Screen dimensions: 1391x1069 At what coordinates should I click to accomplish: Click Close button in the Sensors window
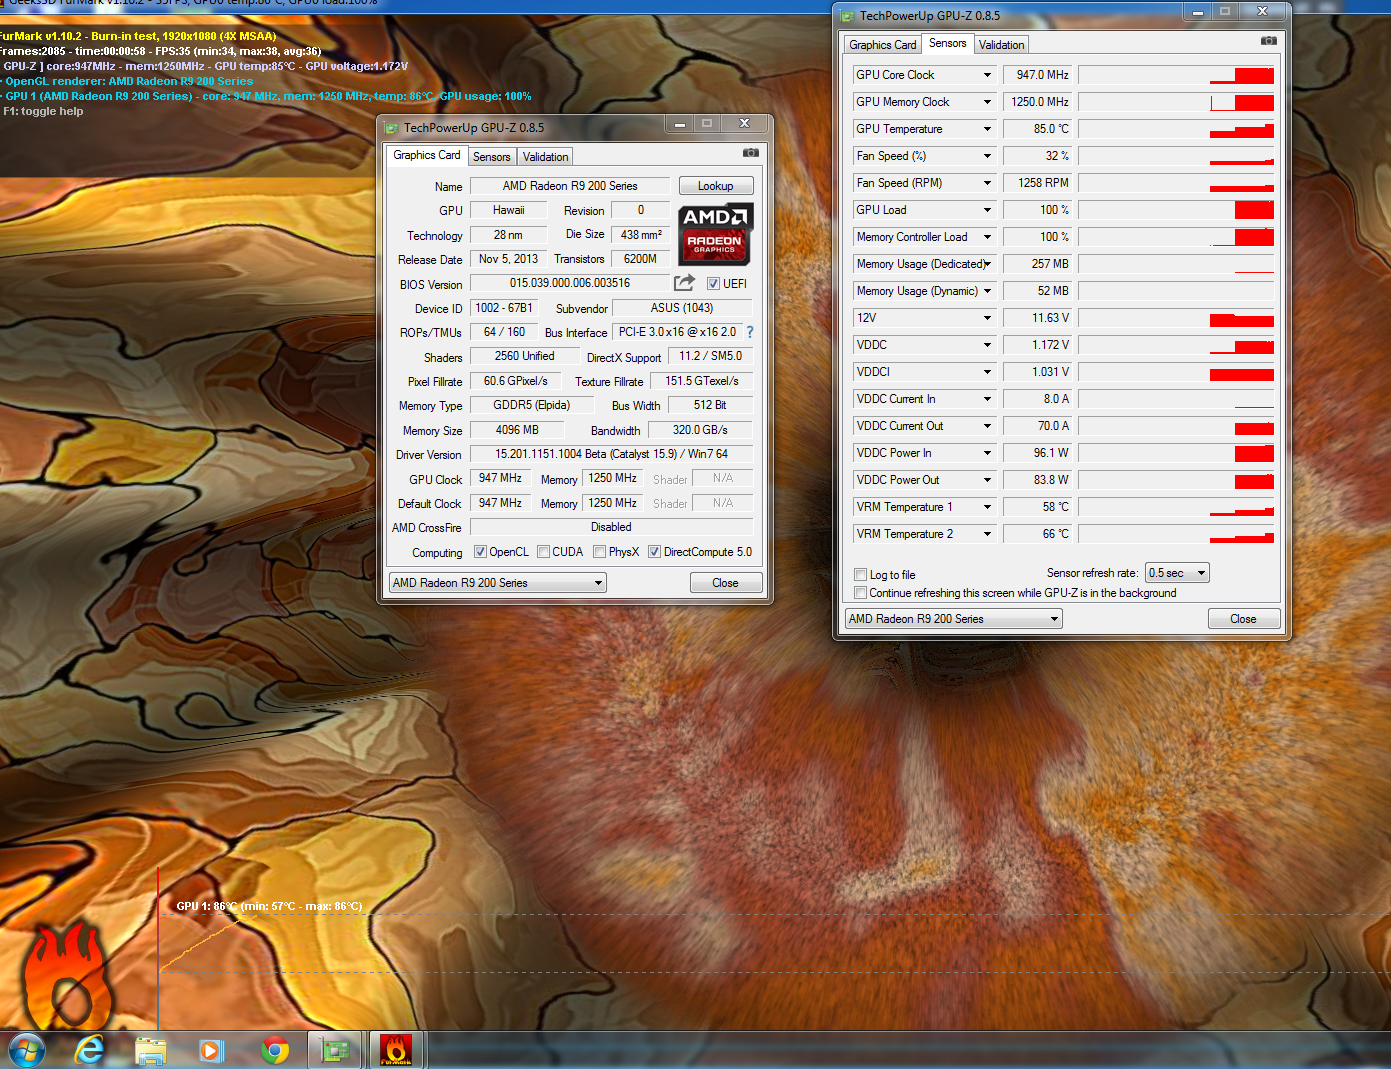coord(1244,619)
